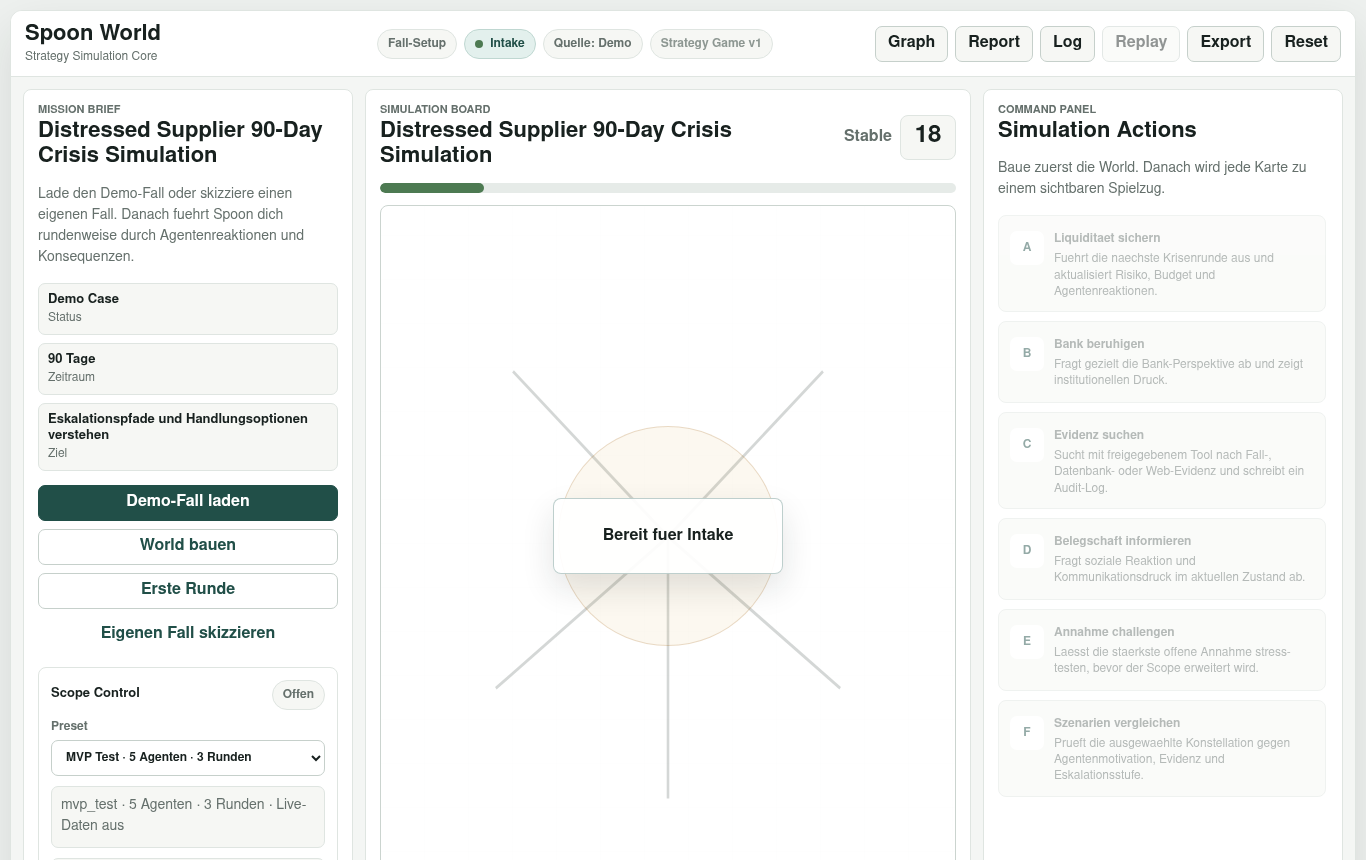Open the Eigenen Fall skizzieren link
The height and width of the screenshot is (860, 1366).
click(x=188, y=633)
